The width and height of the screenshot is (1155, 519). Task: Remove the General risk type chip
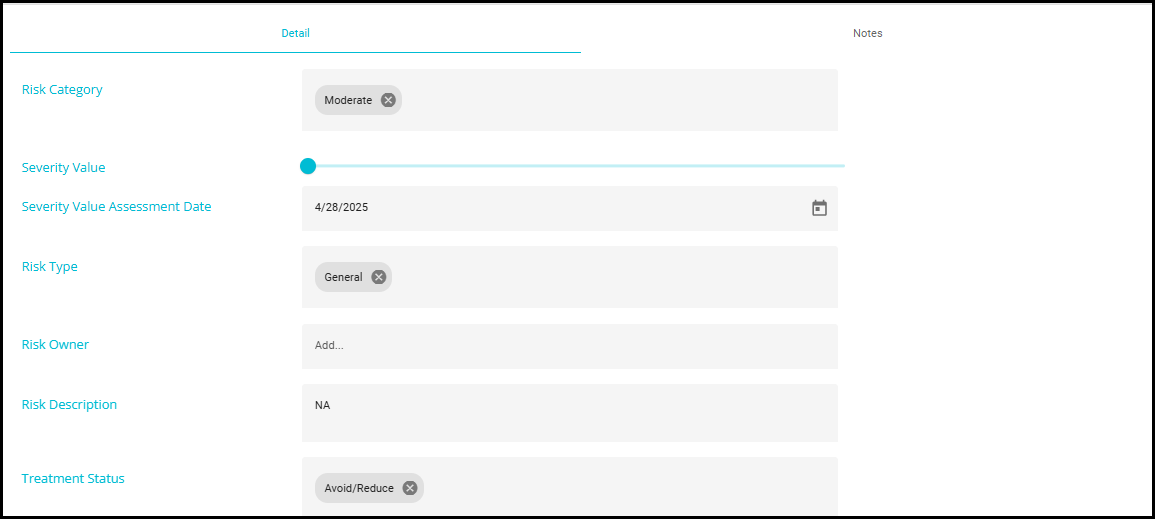point(378,277)
